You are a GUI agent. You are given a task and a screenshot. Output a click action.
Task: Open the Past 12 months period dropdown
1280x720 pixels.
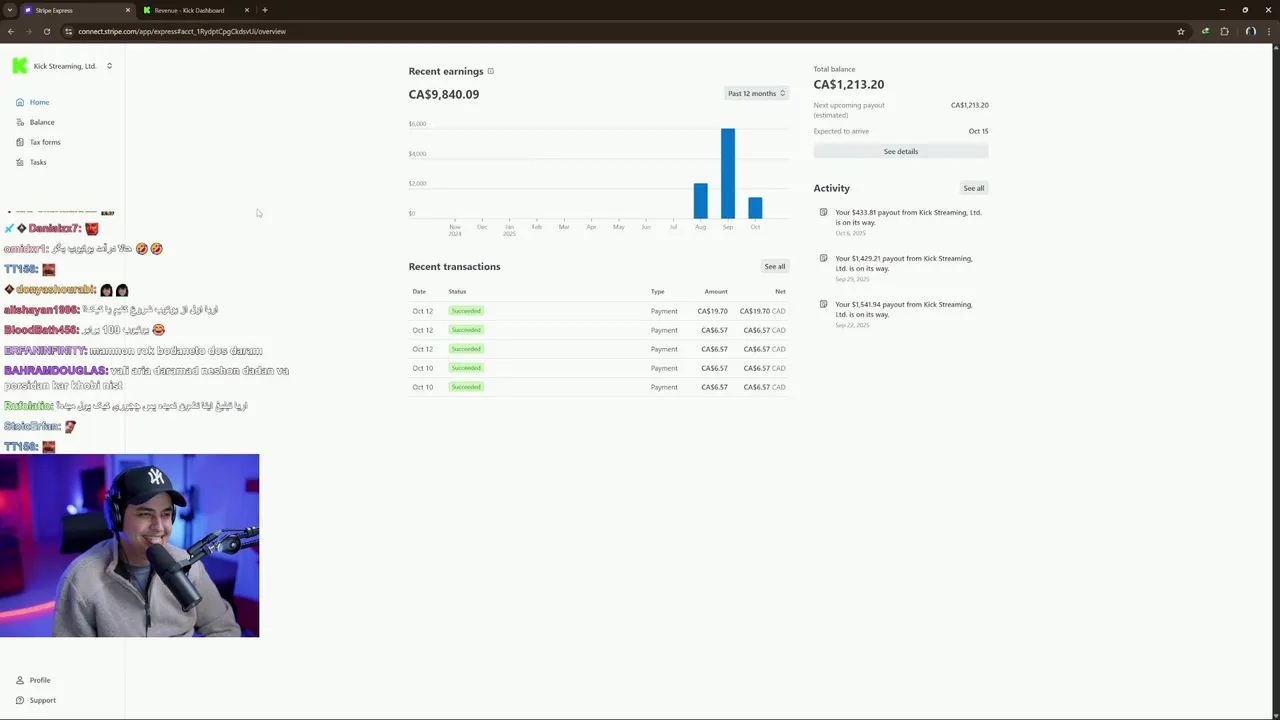(756, 93)
